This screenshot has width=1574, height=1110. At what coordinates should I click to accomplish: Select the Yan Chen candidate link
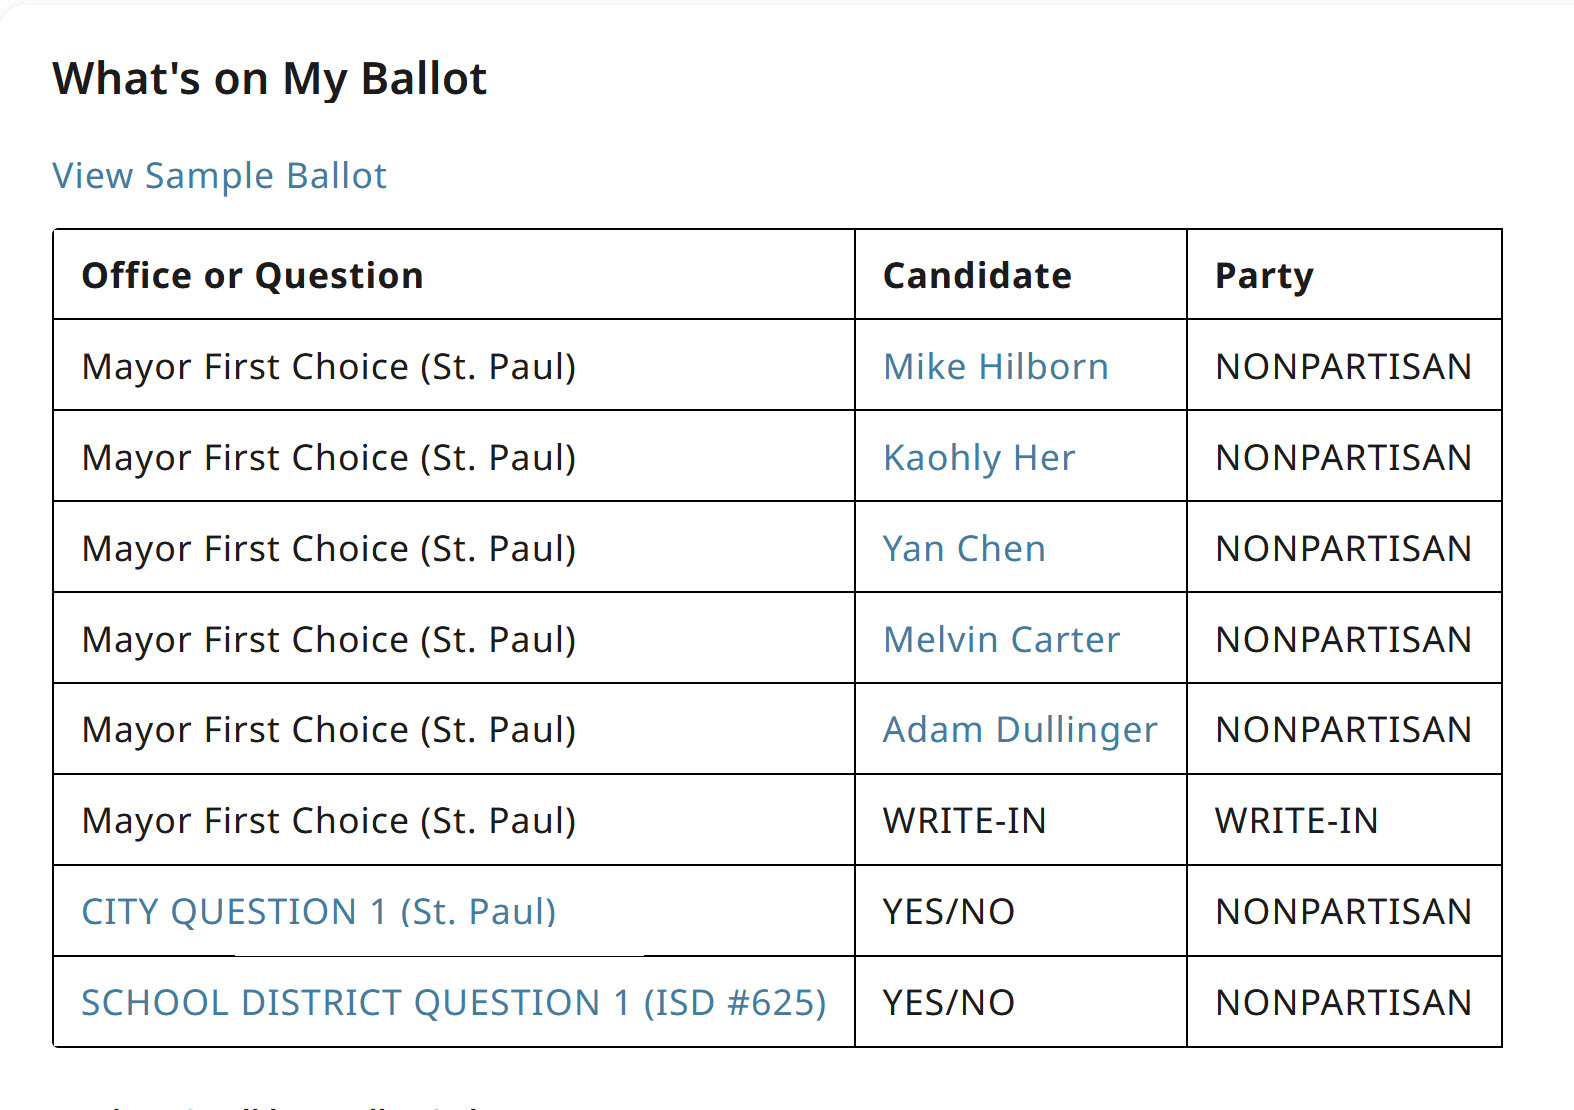point(963,549)
